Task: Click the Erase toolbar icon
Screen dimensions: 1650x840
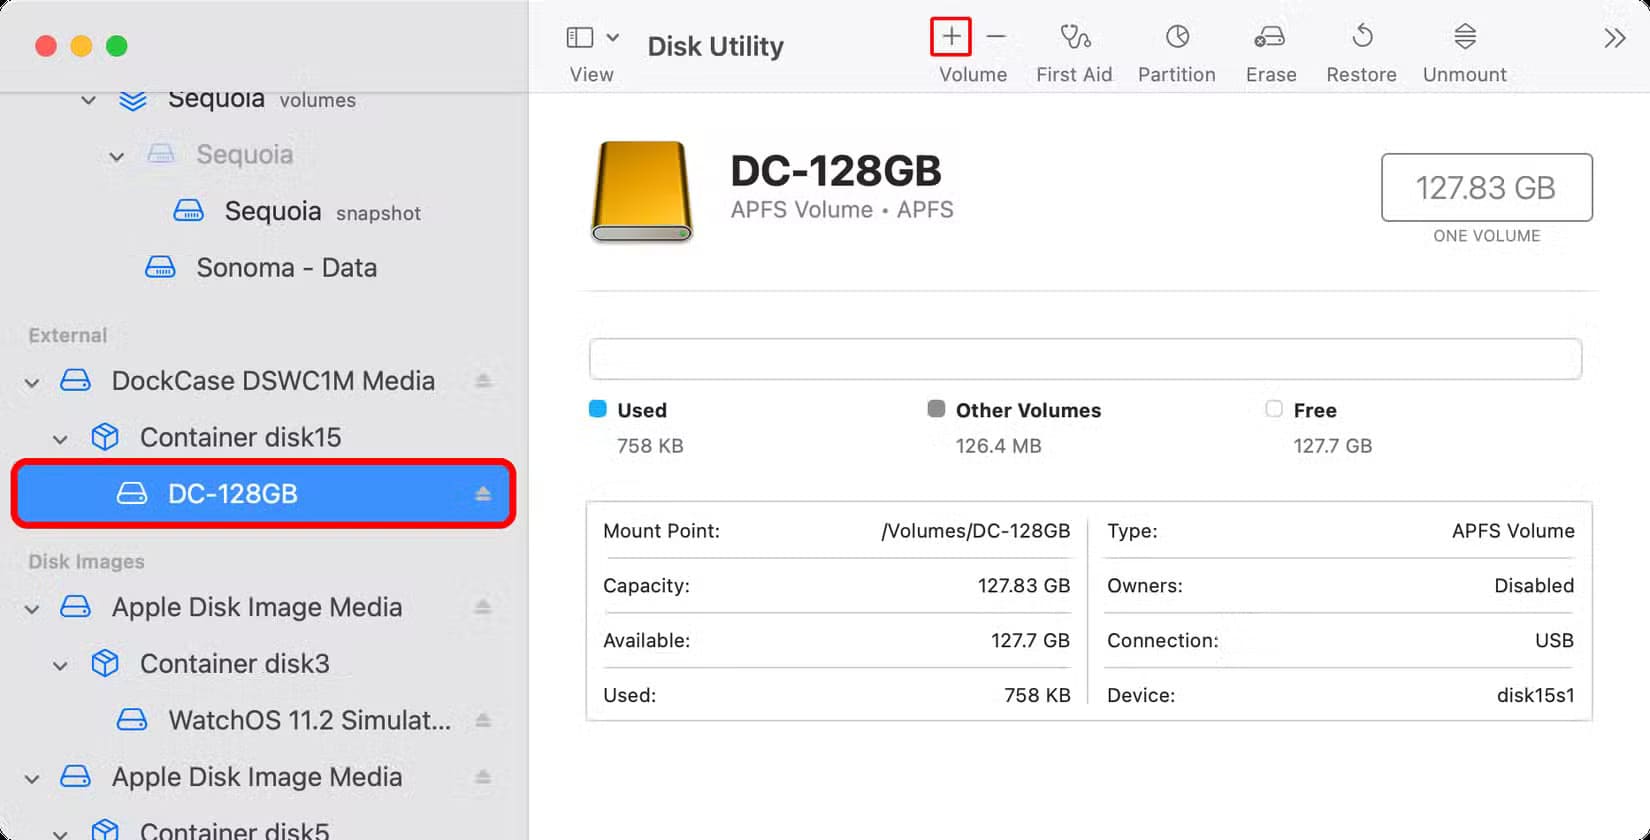Action: (x=1270, y=38)
